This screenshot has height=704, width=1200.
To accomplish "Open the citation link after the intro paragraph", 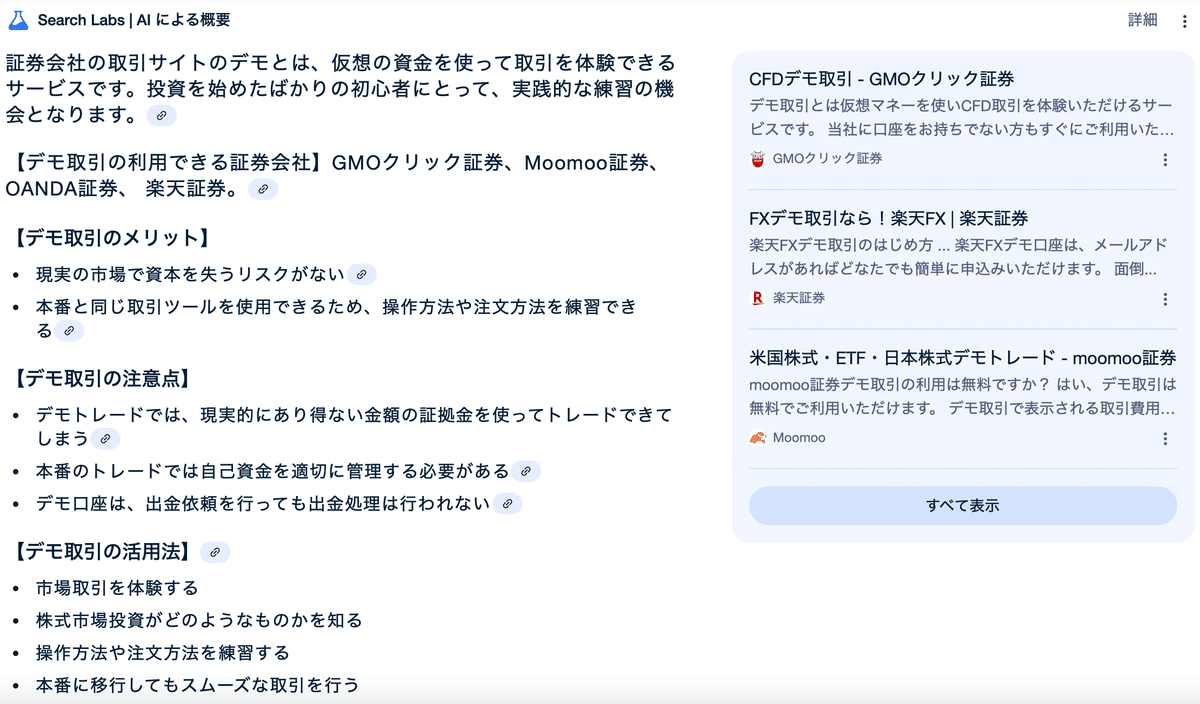I will click(x=160, y=115).
